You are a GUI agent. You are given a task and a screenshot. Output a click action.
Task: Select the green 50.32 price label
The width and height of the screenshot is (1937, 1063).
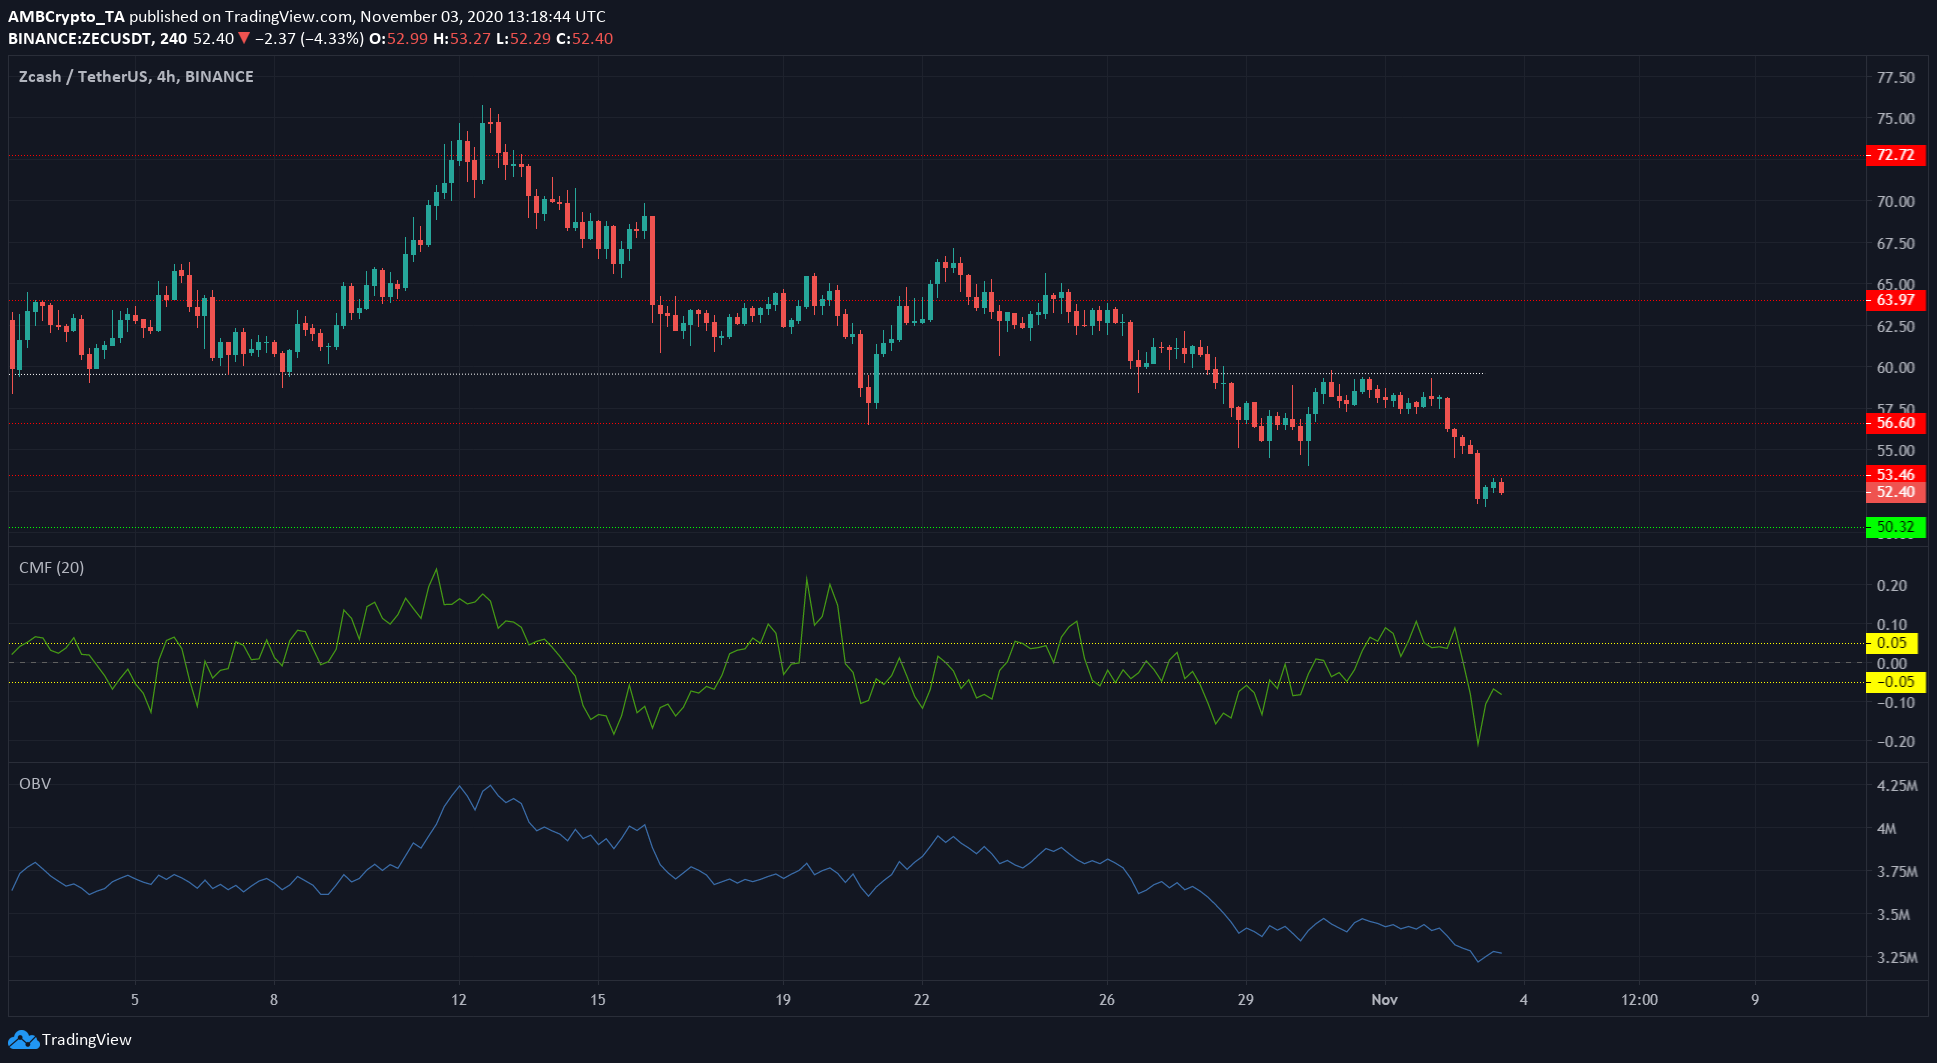(x=1895, y=527)
